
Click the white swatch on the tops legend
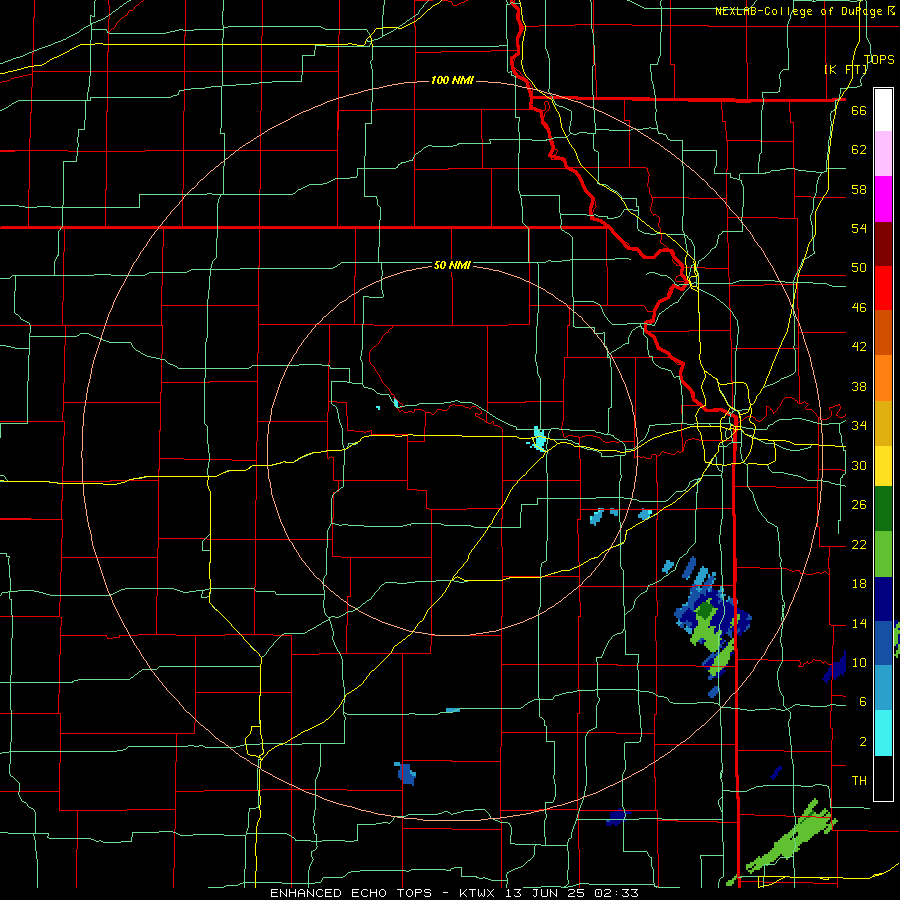(x=883, y=110)
